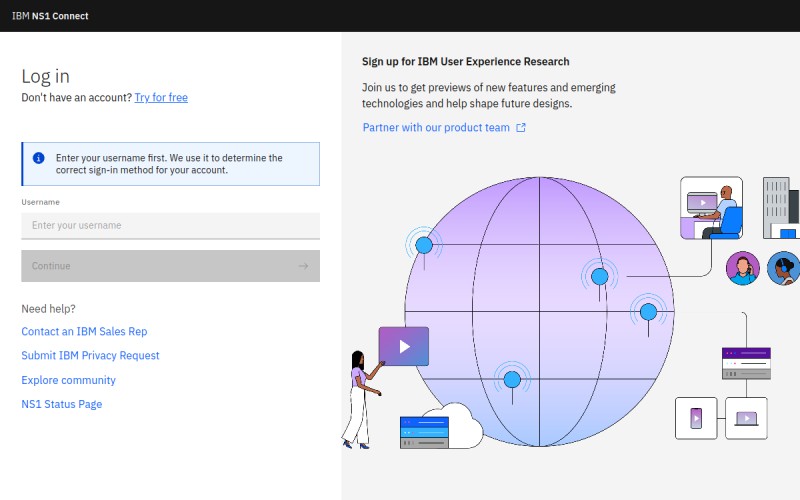Click the 'Enter your username first' notification text

tap(169, 164)
